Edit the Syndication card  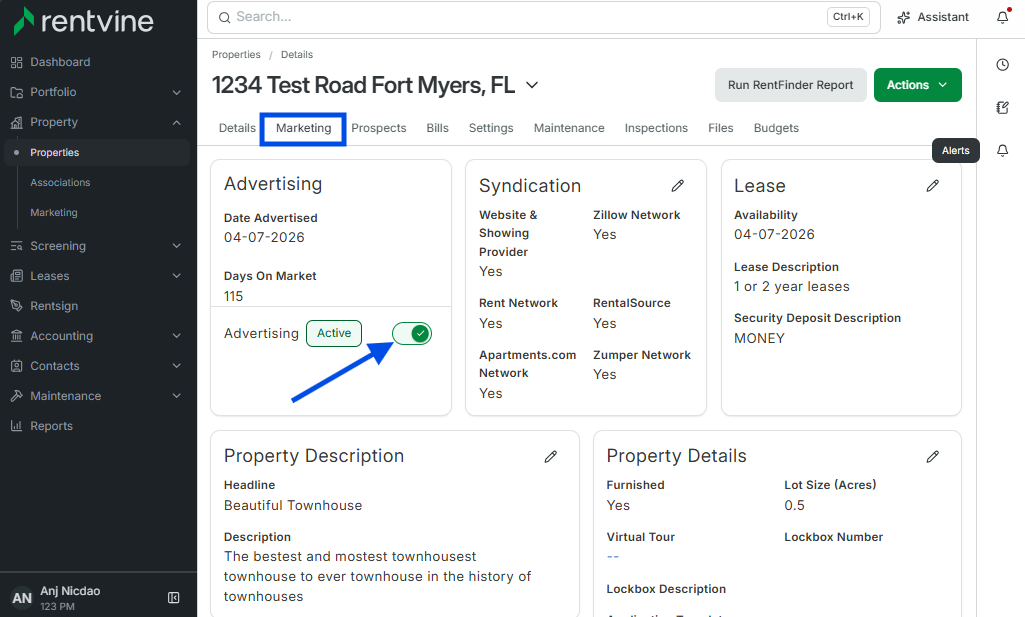(678, 186)
